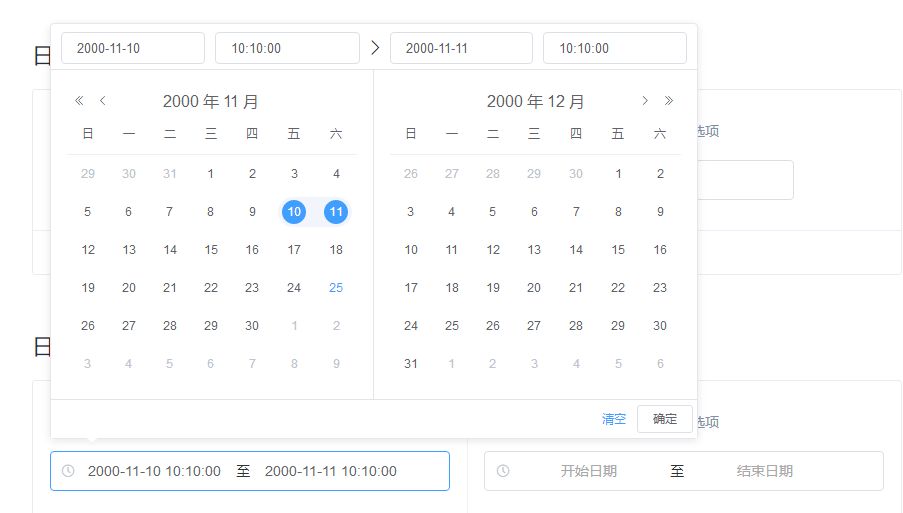Pick November 15 in the left calendar
Image resolution: width=903 pixels, height=513 pixels.
pos(211,250)
